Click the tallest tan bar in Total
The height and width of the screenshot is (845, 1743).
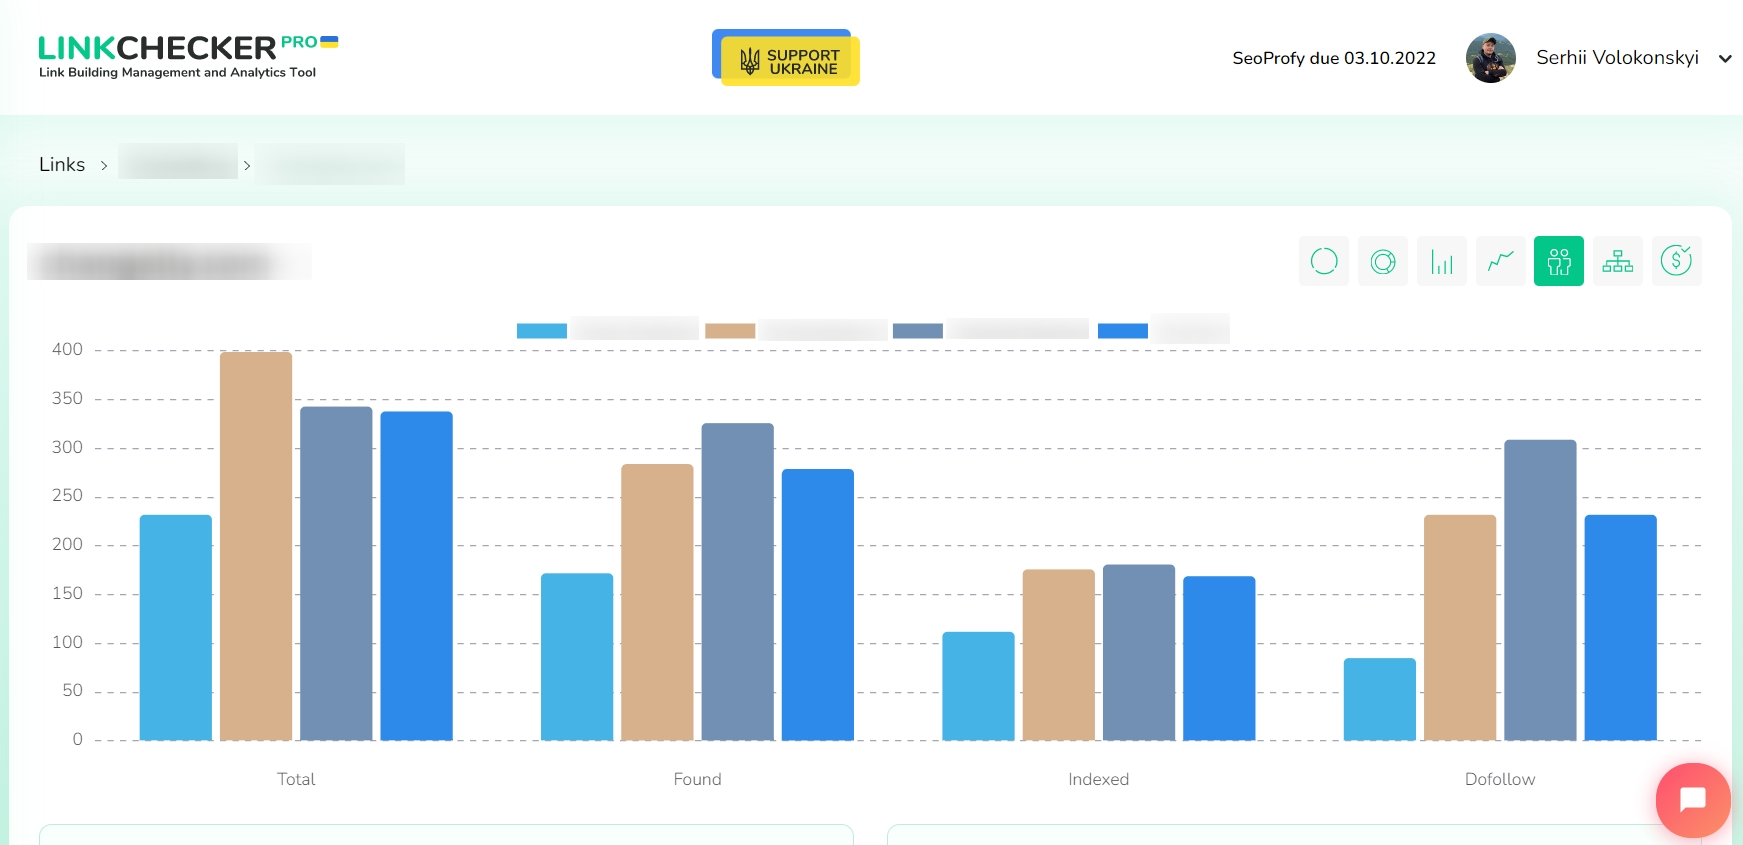(256, 545)
